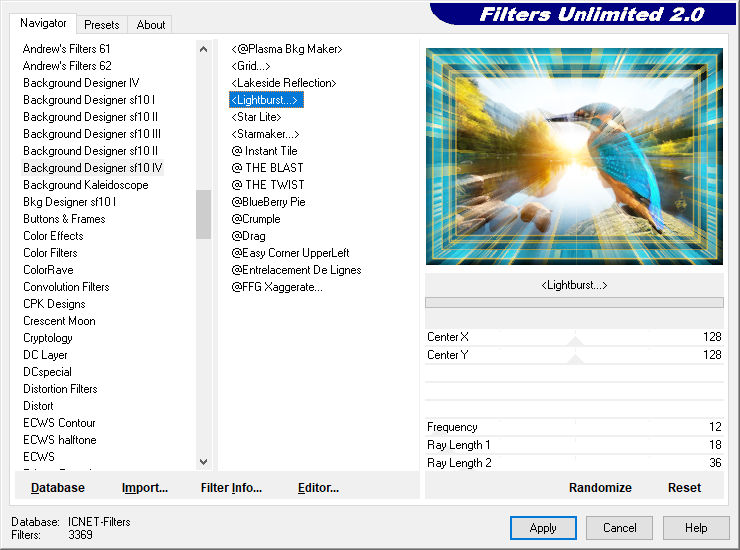Select the highlighted <Lightburst...> filter
740x550 pixels.
266,100
